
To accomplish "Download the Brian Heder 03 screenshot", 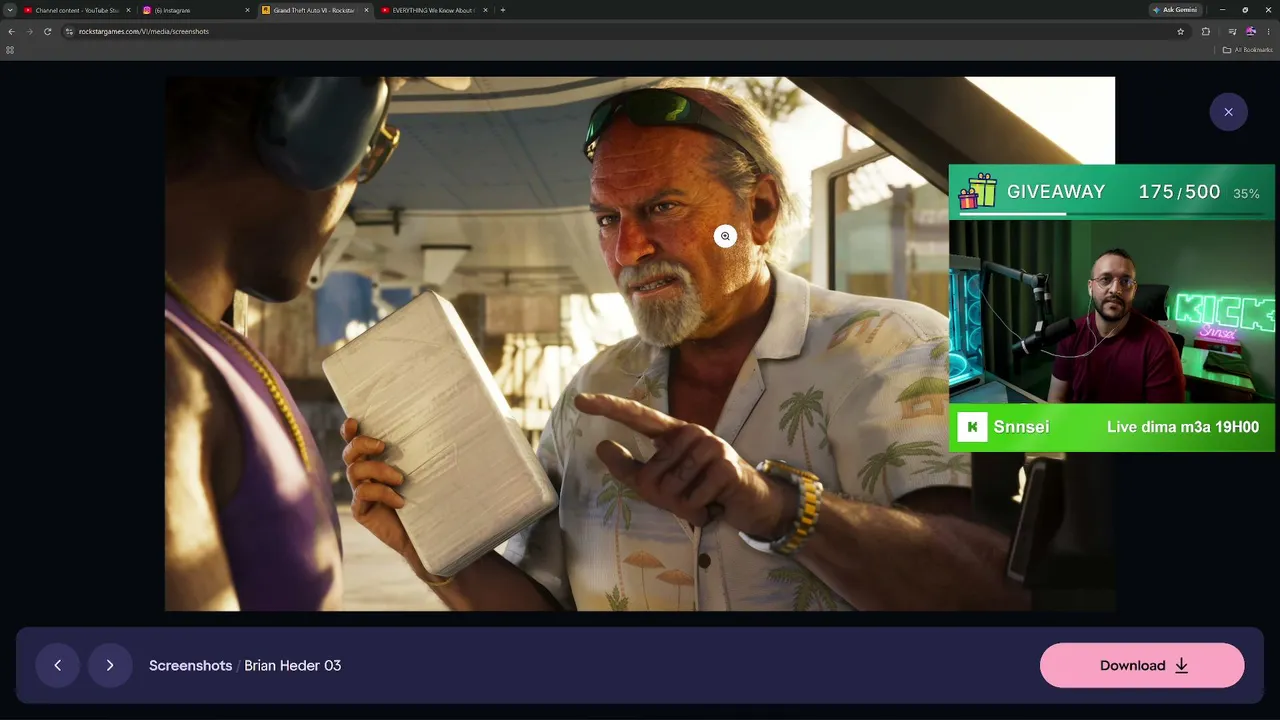I will tap(1142, 665).
